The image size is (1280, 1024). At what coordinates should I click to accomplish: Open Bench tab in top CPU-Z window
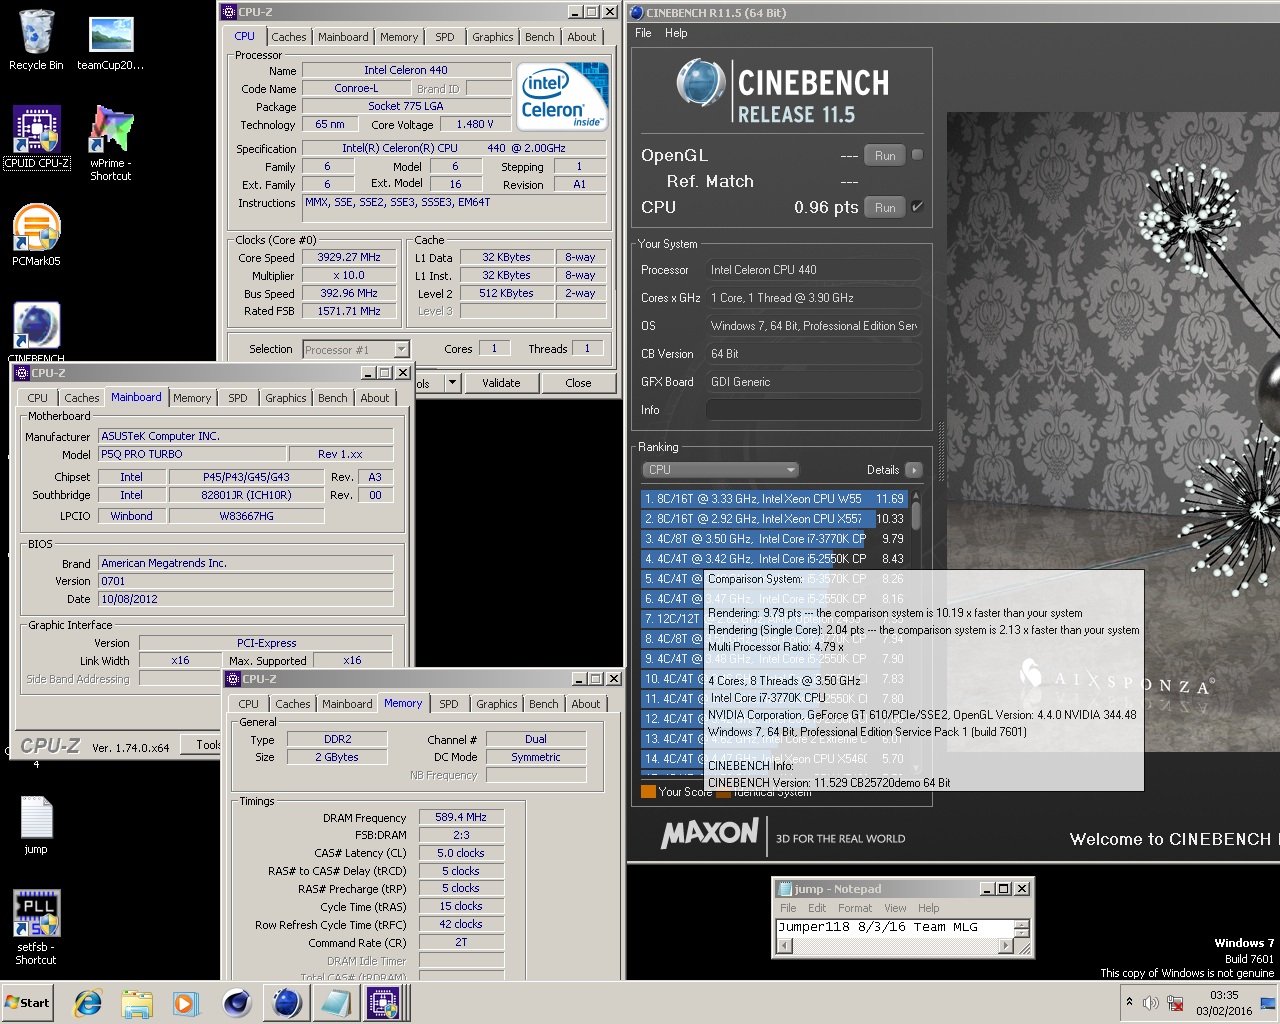[540, 37]
